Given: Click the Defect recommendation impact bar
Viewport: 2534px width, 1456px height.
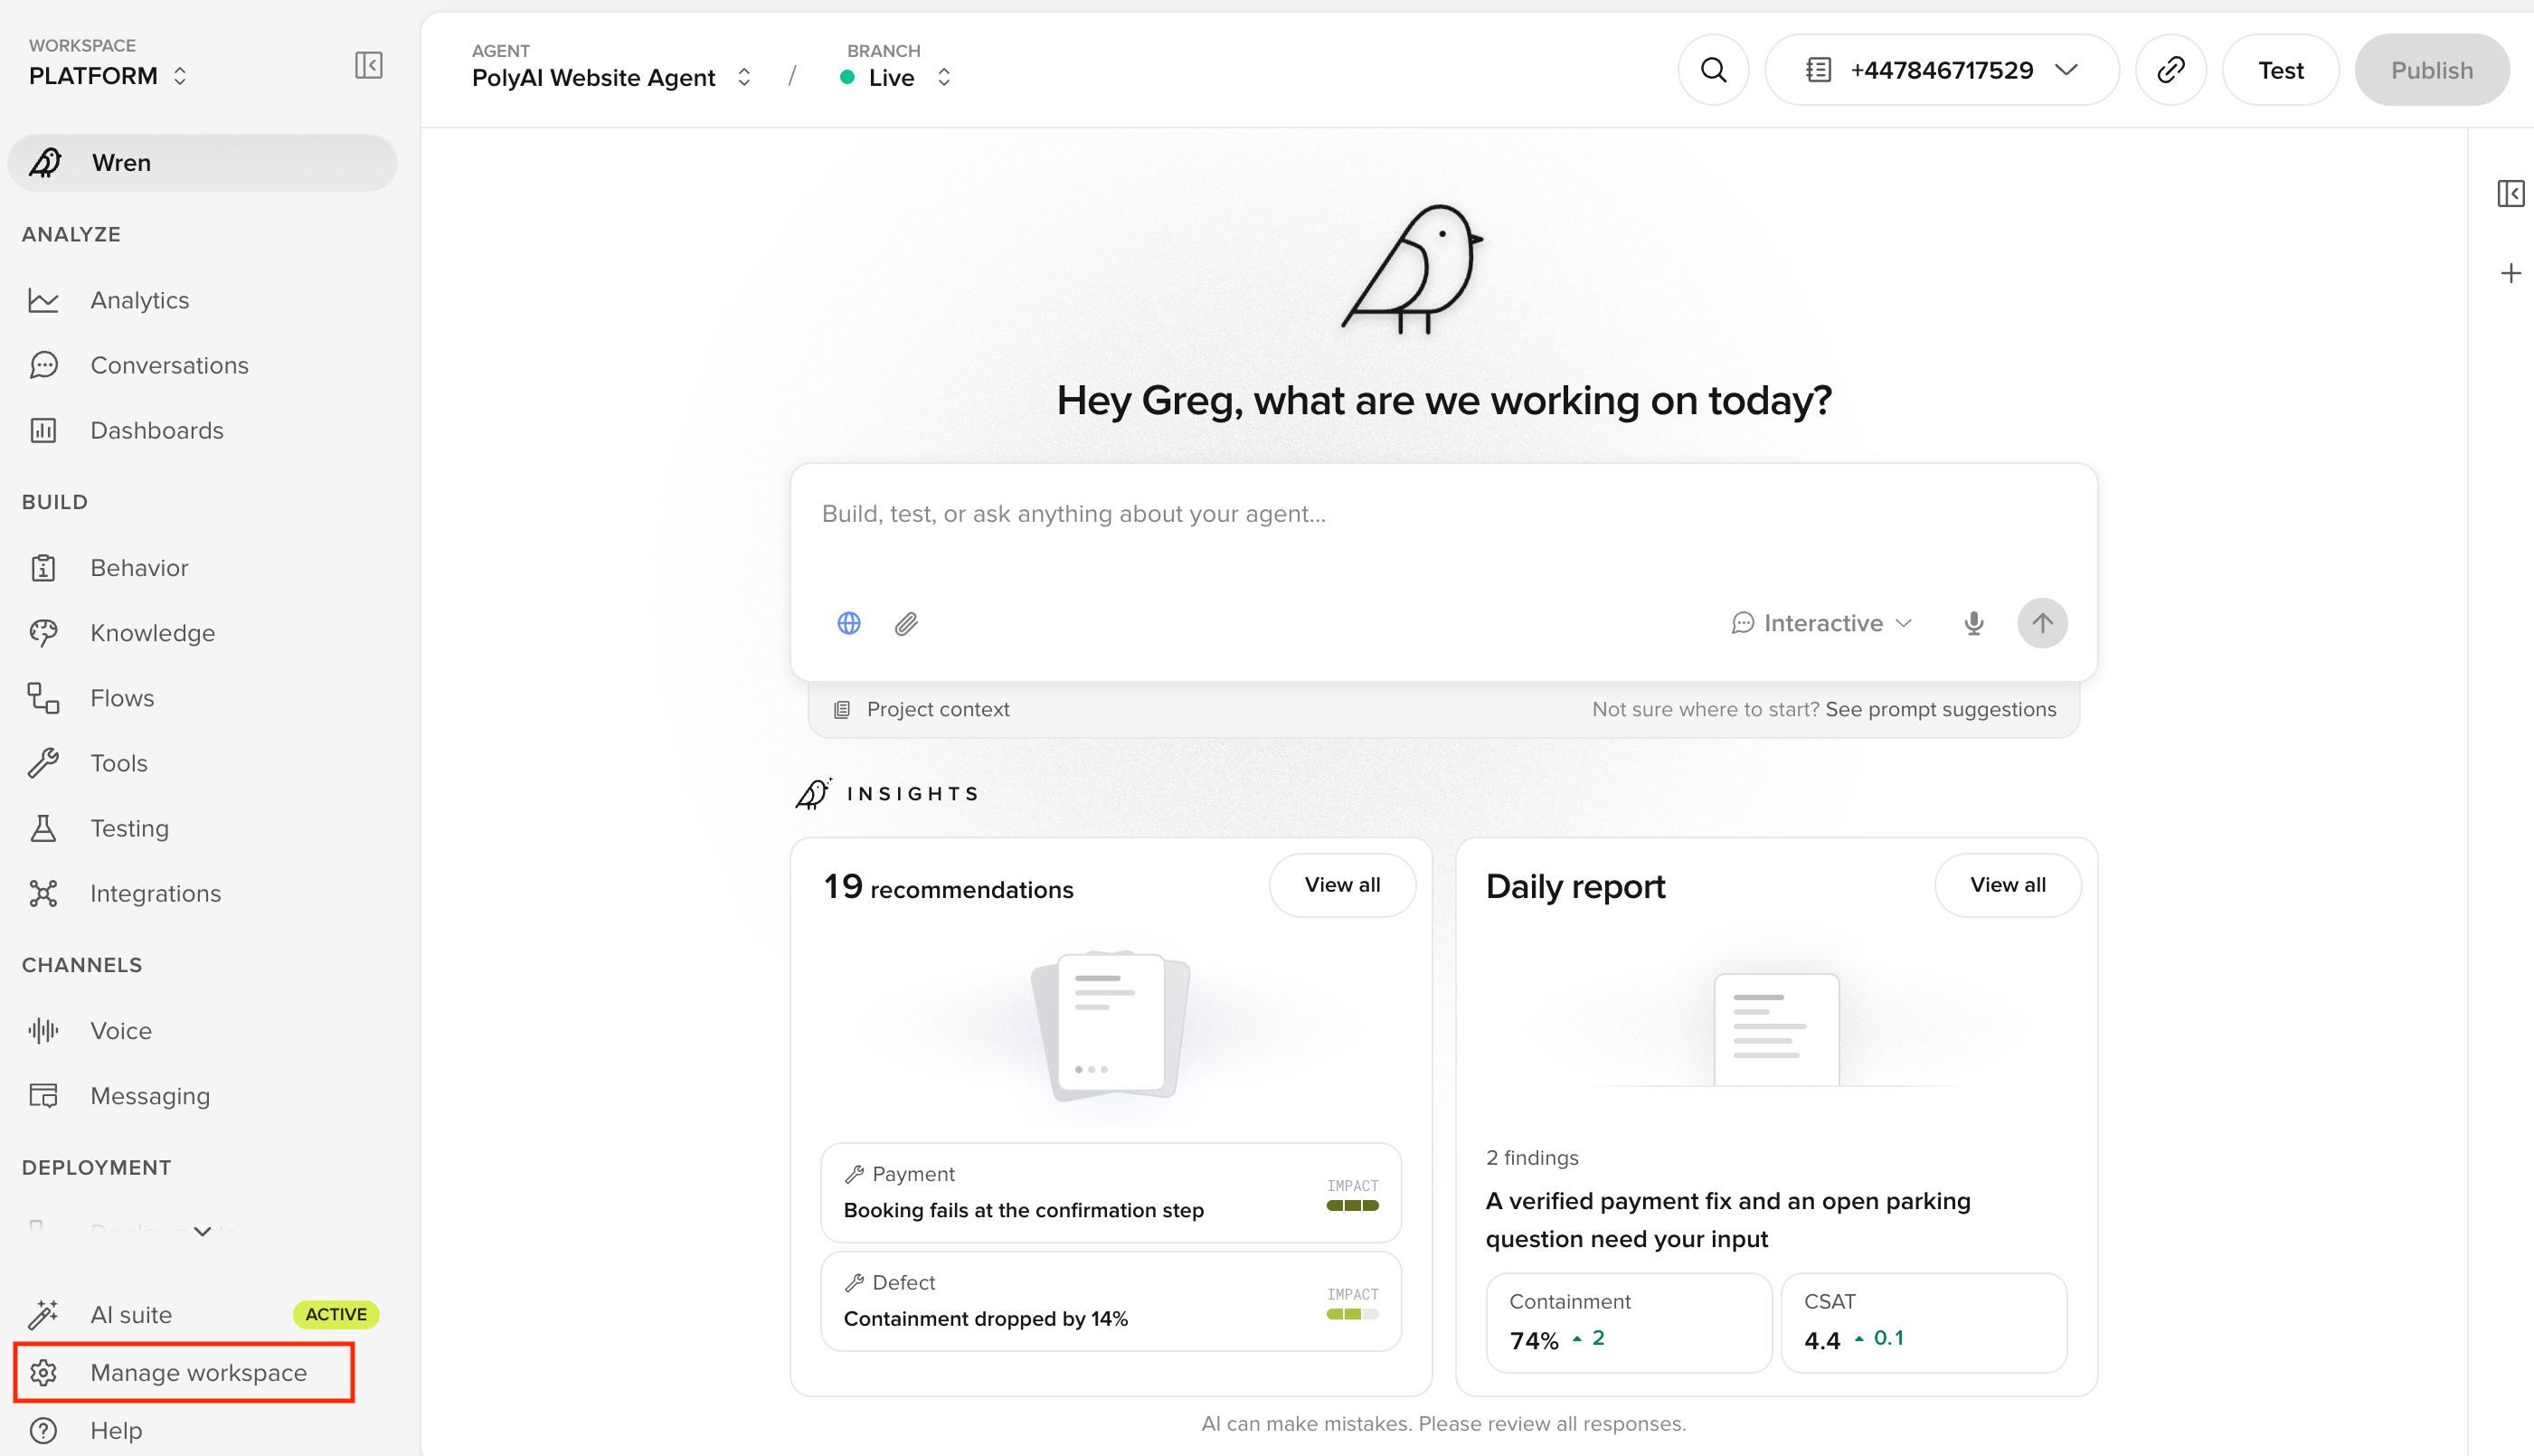Looking at the screenshot, I should pyautogui.click(x=1352, y=1314).
